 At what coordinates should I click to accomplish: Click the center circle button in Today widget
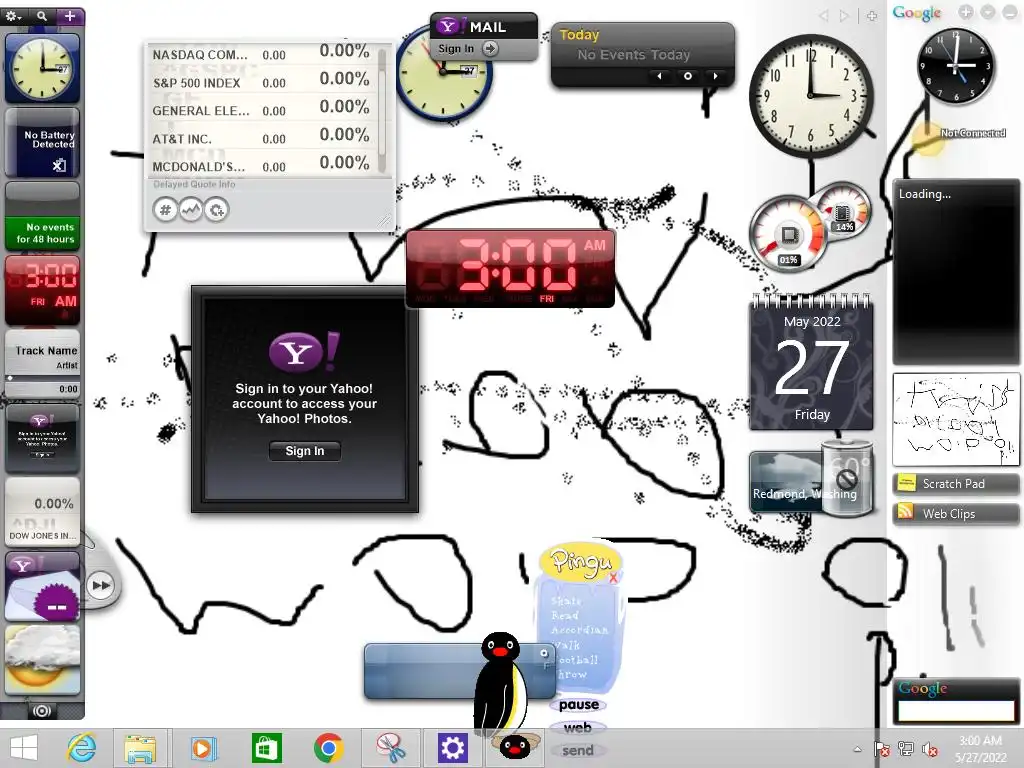point(687,76)
